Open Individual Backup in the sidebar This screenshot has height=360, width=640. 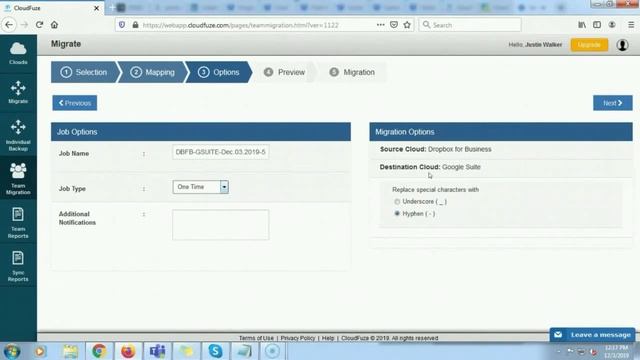18,135
